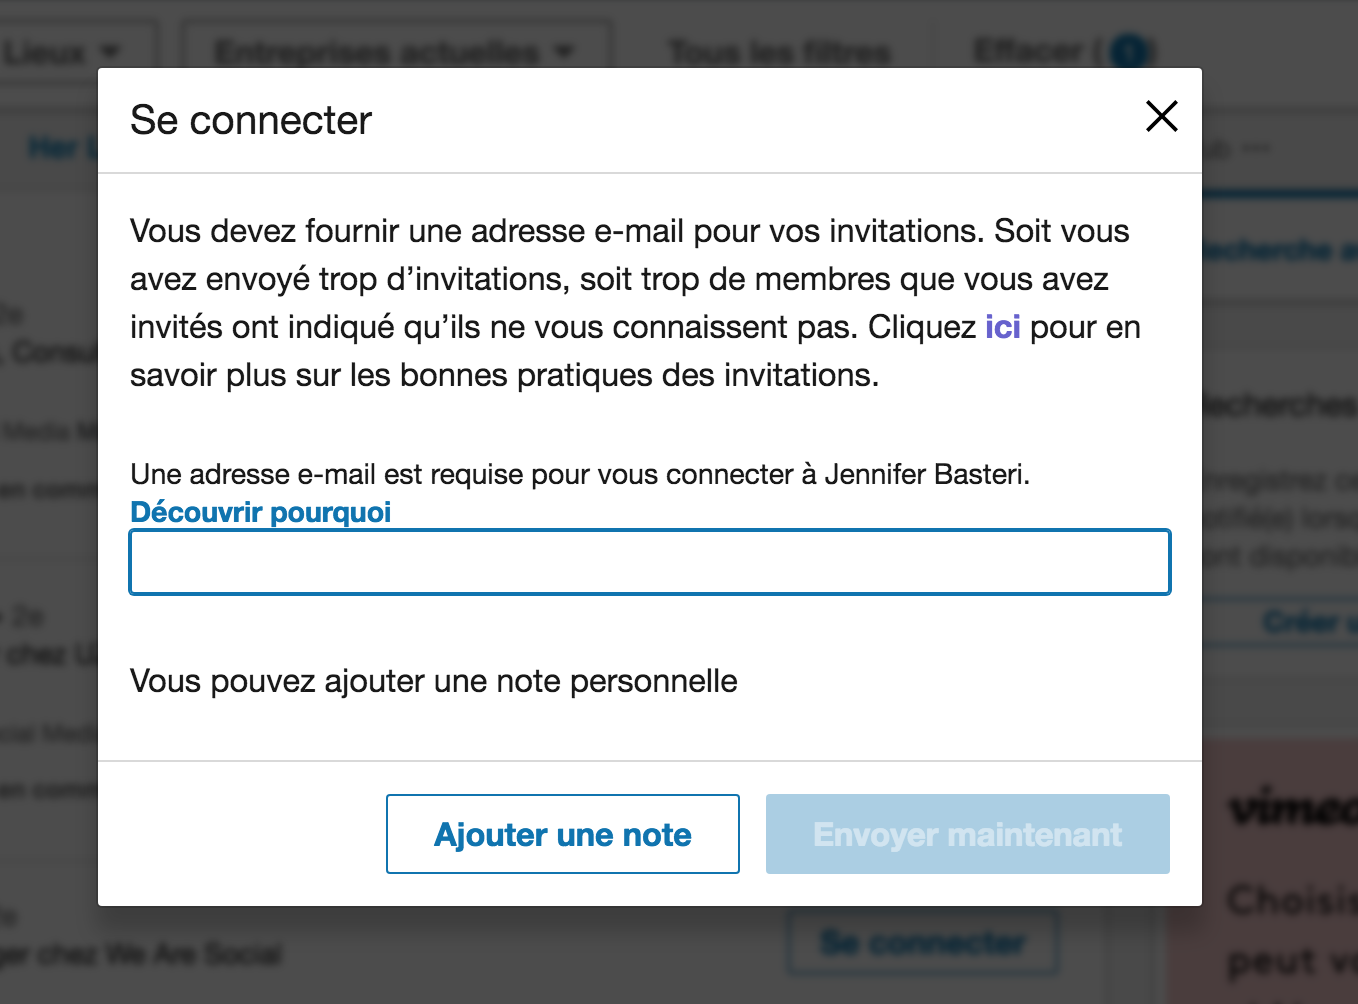1358x1004 pixels.
Task: Close the Se connecter dialog
Action: [1161, 116]
